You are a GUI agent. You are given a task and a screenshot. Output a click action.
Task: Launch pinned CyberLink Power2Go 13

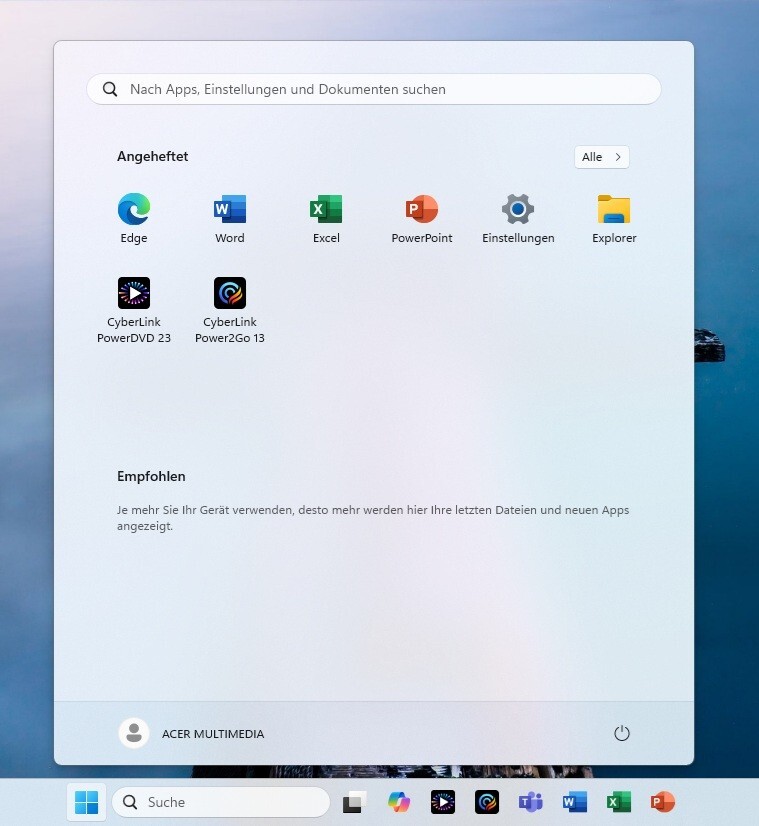coord(230,310)
